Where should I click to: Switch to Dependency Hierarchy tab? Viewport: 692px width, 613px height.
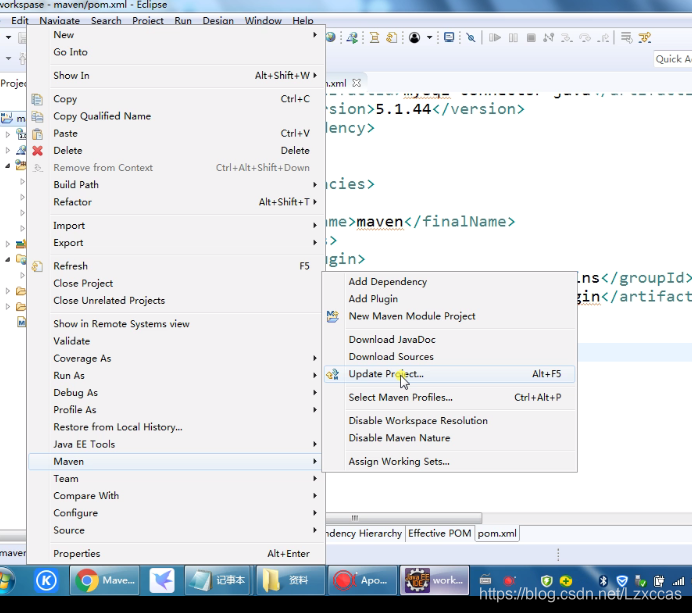coord(365,534)
